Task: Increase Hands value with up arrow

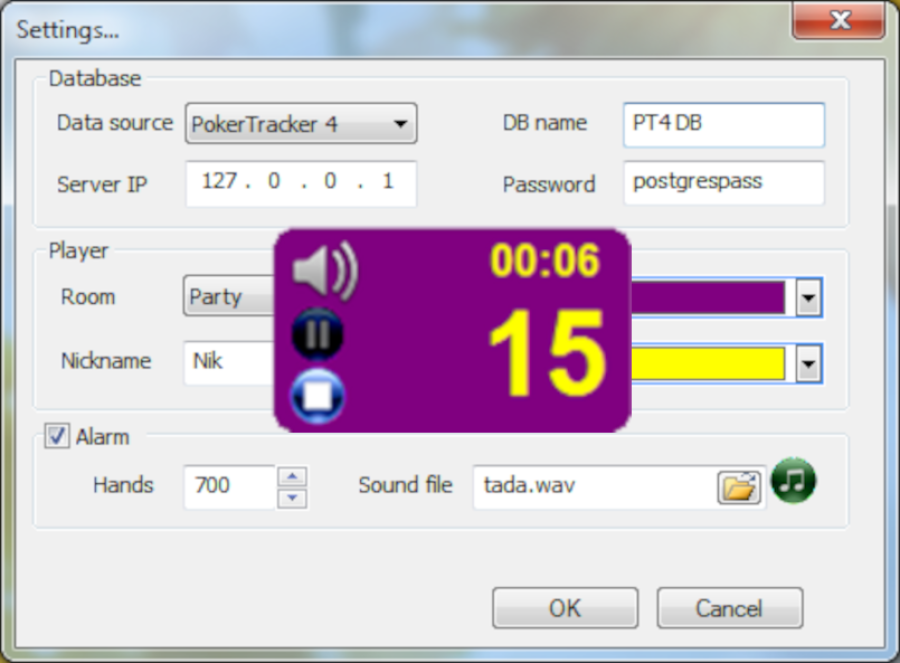Action: [x=292, y=476]
